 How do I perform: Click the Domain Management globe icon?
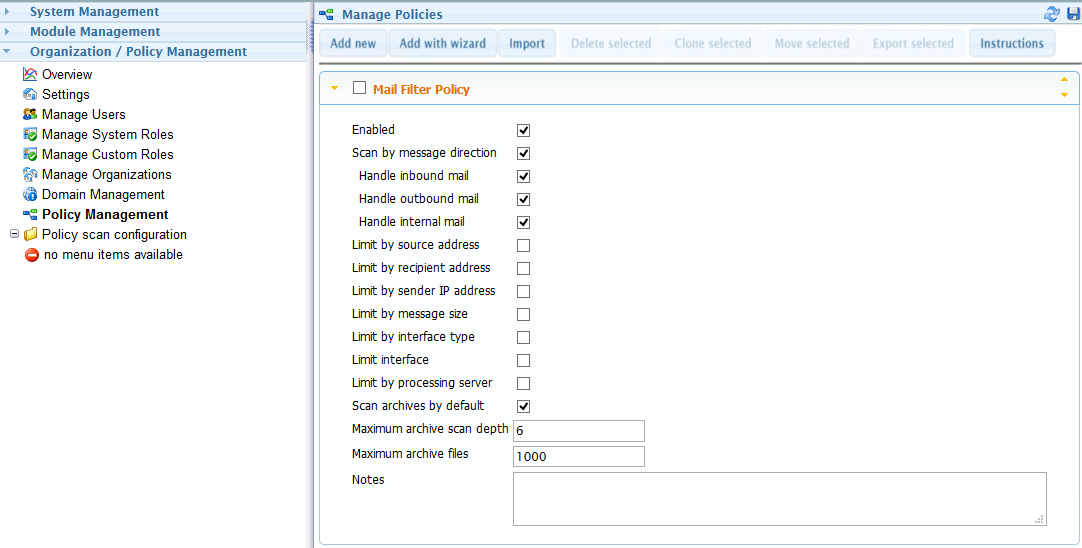[30, 195]
